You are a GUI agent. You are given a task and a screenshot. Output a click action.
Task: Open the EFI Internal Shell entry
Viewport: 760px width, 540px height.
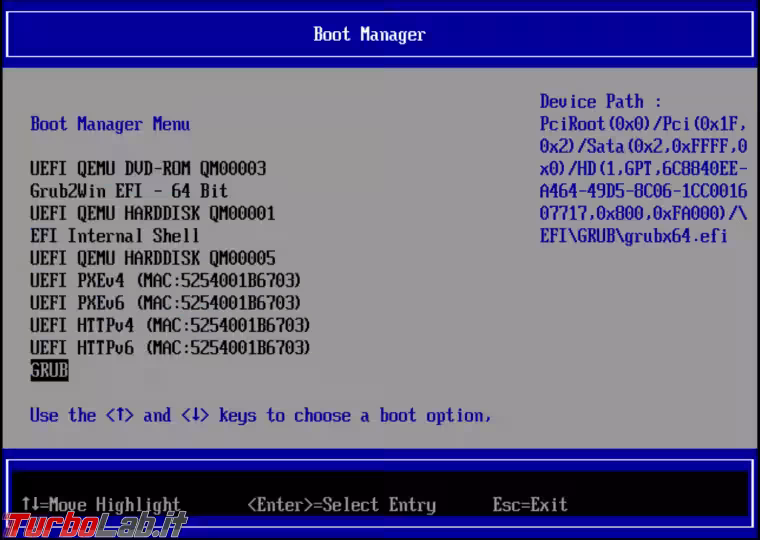pyautogui.click(x=115, y=236)
